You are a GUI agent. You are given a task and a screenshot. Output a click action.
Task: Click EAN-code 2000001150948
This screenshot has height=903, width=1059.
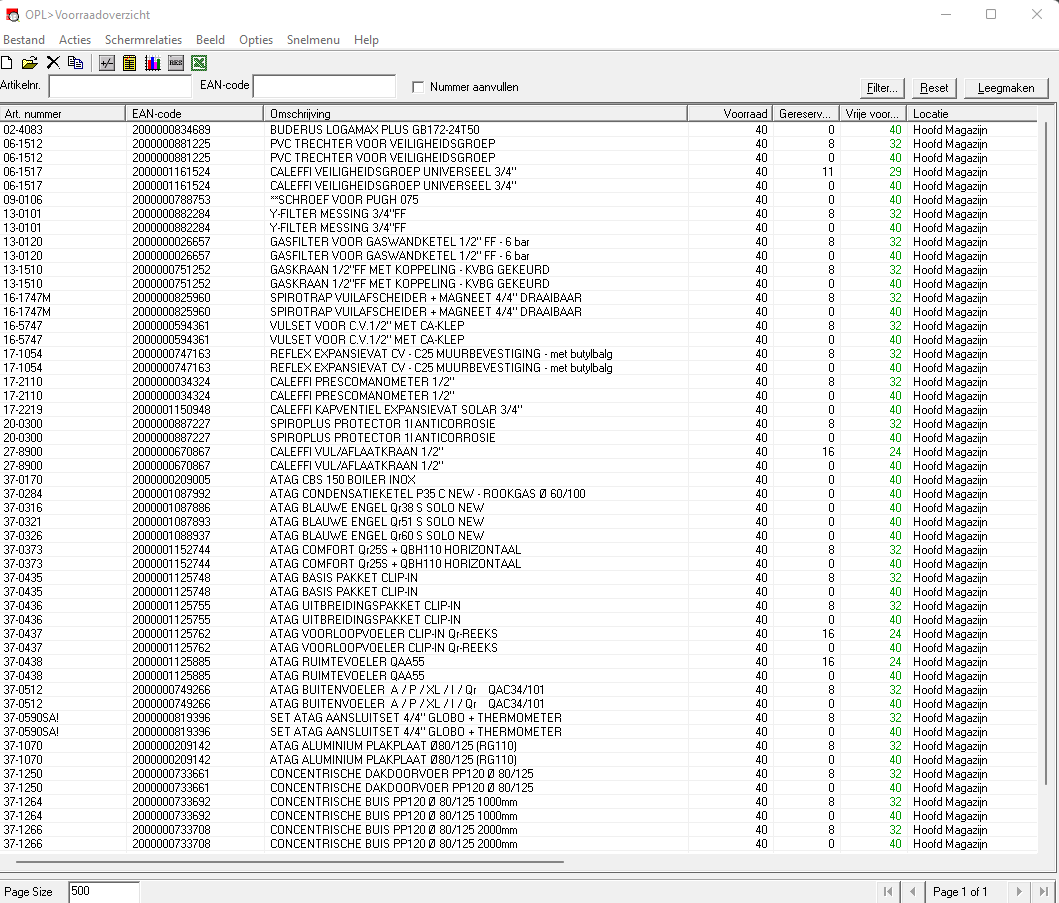pos(171,410)
